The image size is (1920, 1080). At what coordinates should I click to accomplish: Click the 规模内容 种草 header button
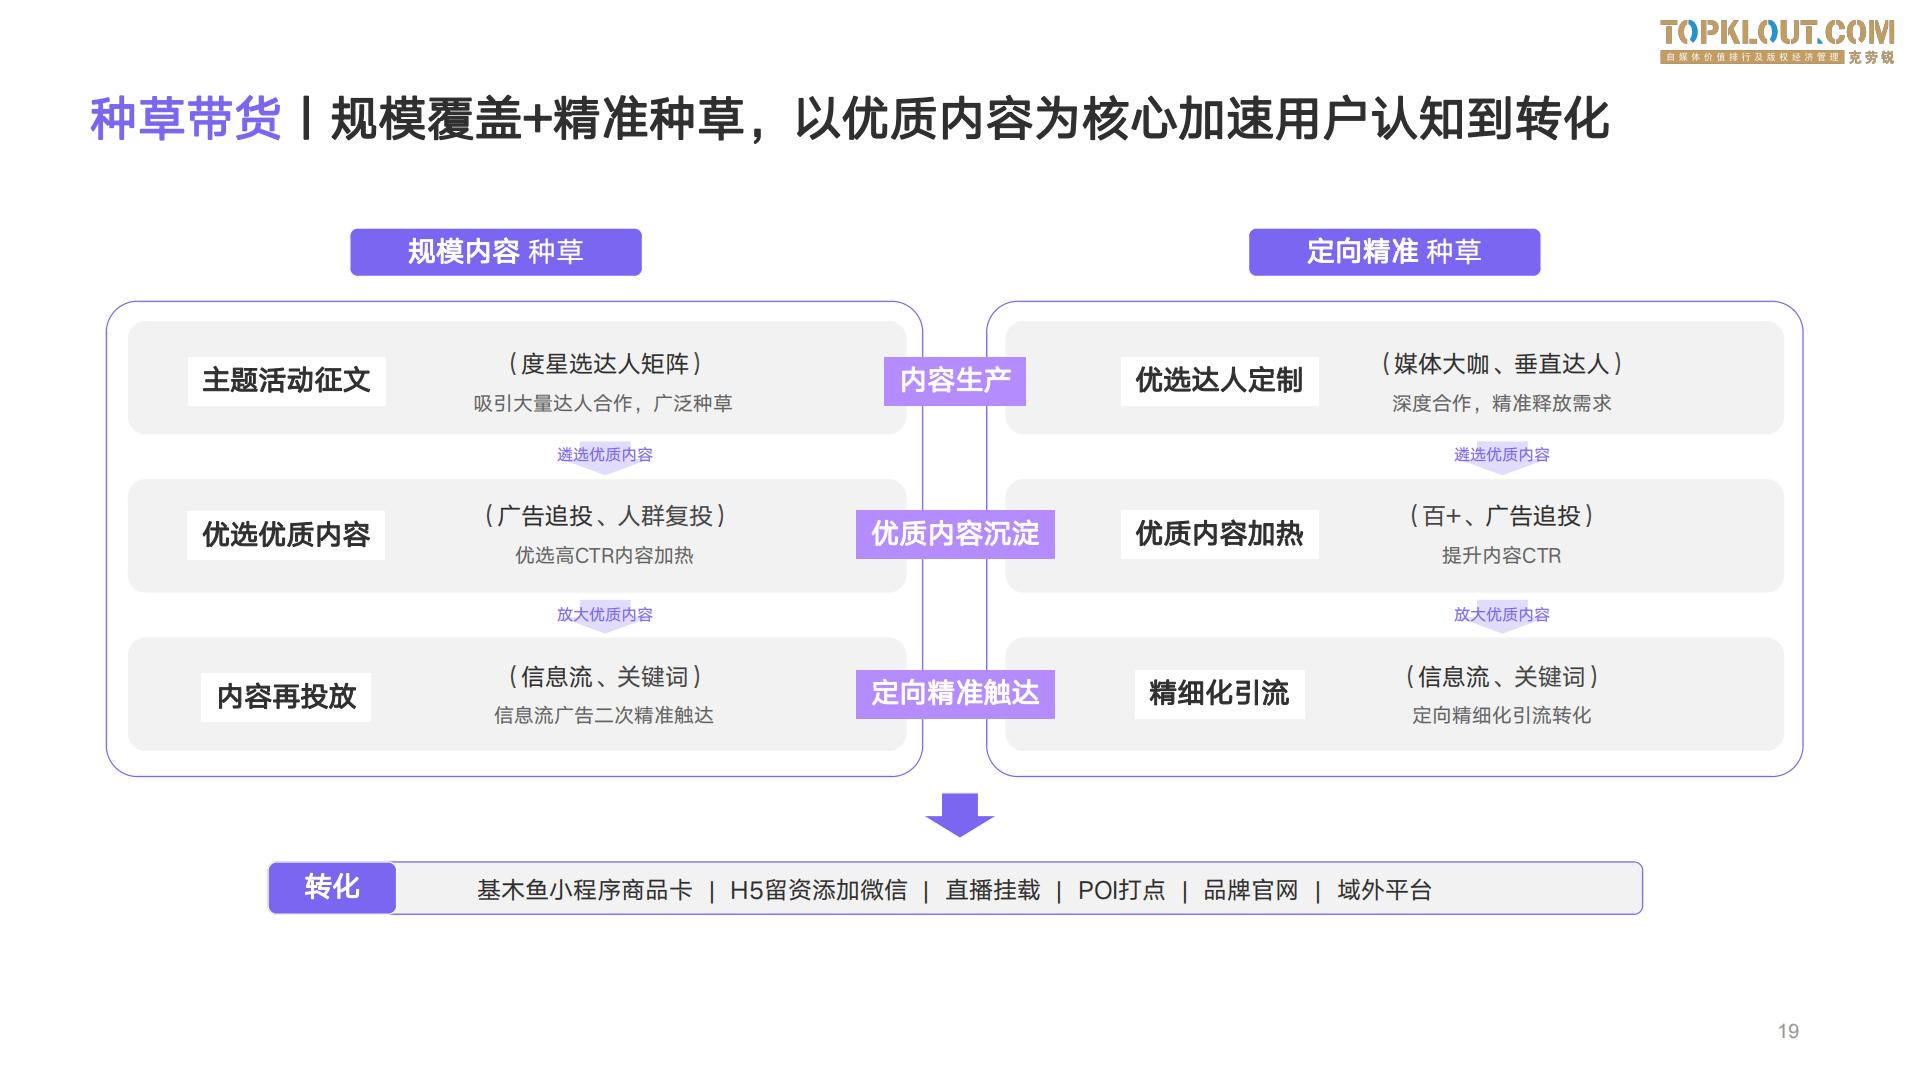495,252
